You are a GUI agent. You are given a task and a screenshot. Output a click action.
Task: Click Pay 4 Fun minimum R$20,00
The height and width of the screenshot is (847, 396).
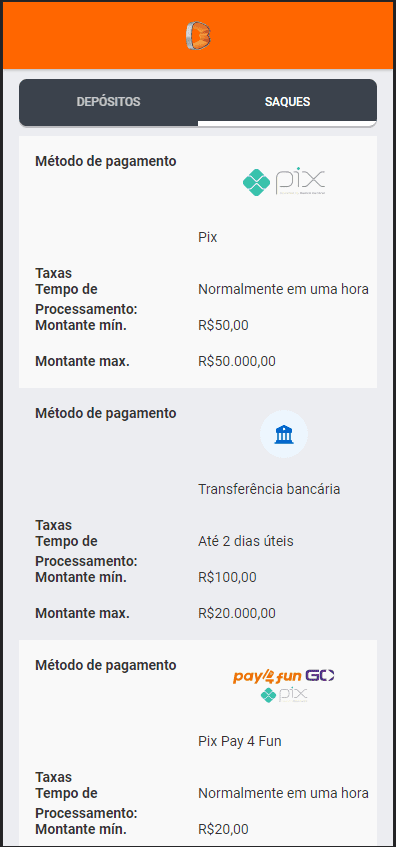[224, 829]
